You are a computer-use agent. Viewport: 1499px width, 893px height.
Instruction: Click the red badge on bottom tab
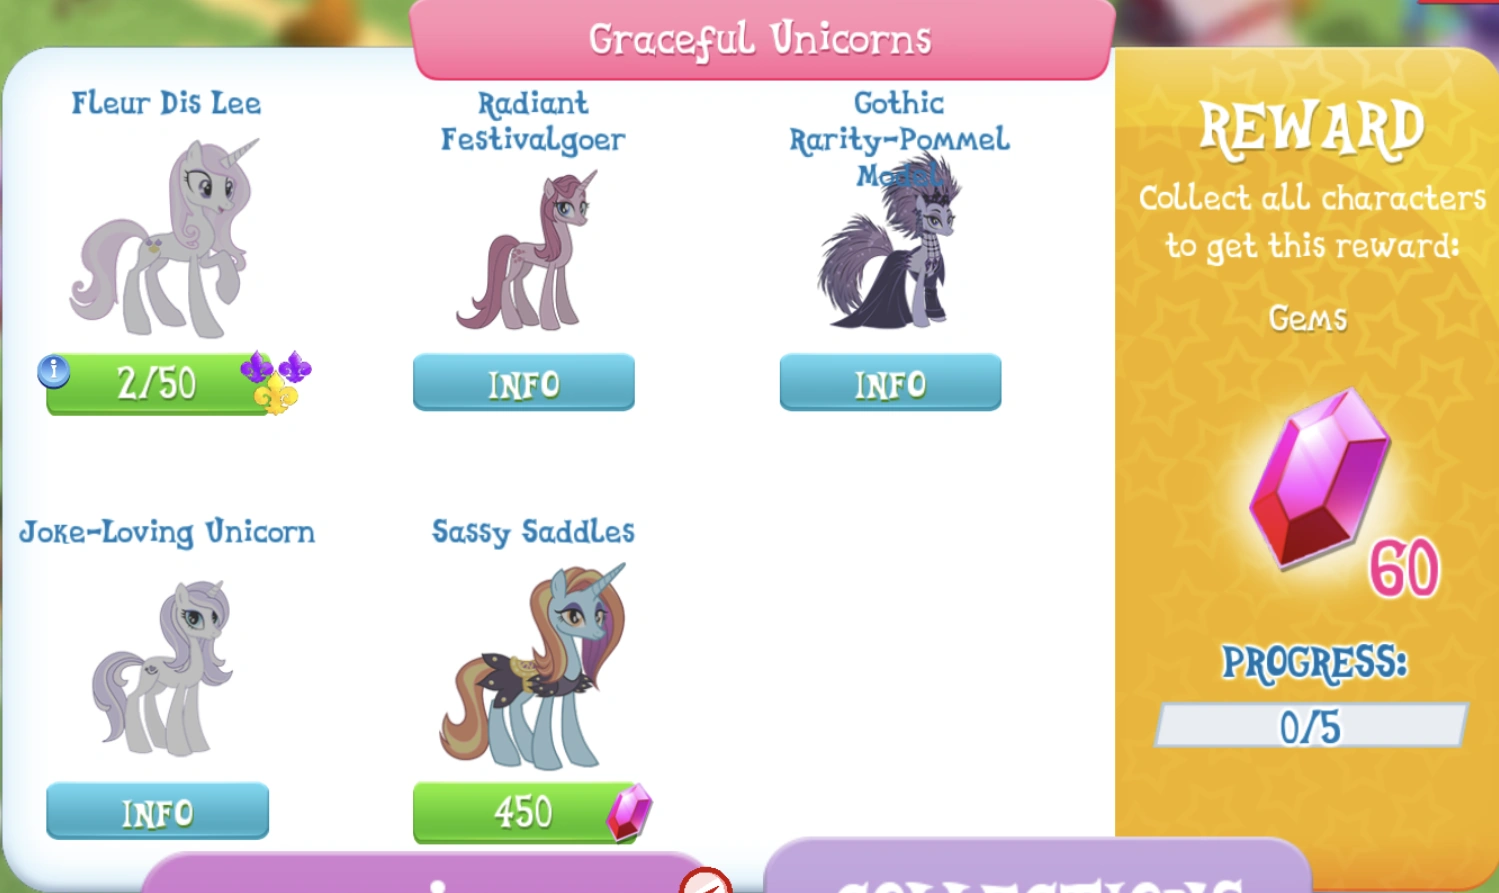tap(706, 881)
